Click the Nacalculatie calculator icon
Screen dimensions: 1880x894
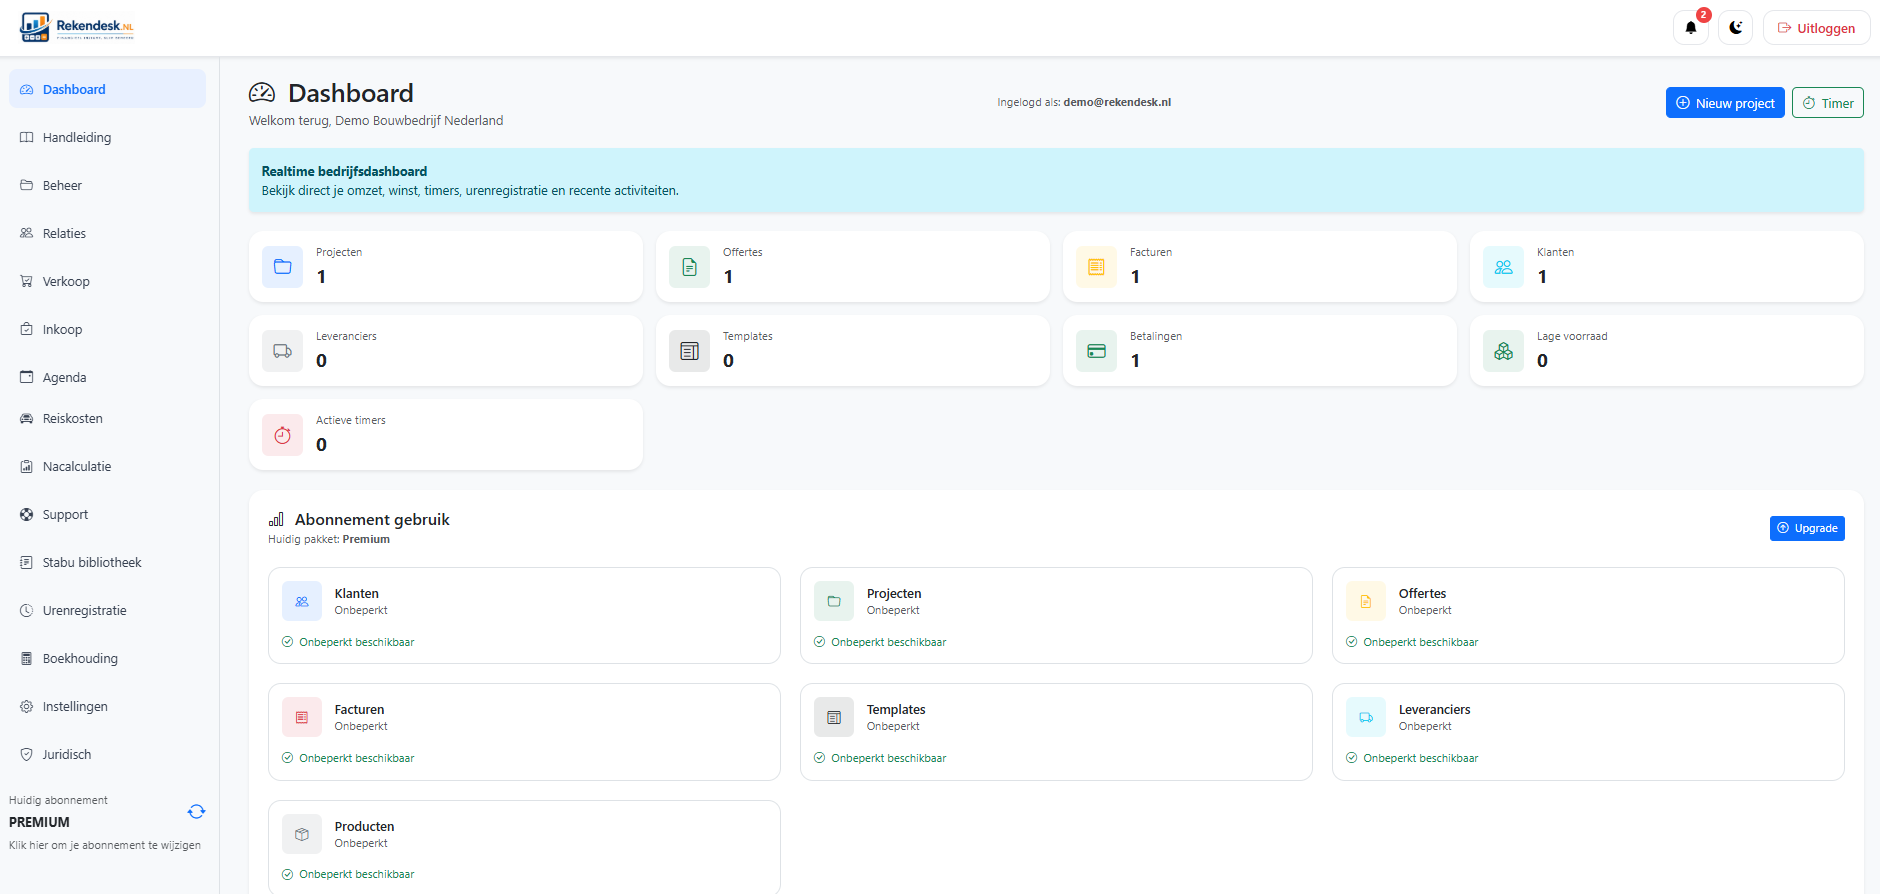[26, 466]
